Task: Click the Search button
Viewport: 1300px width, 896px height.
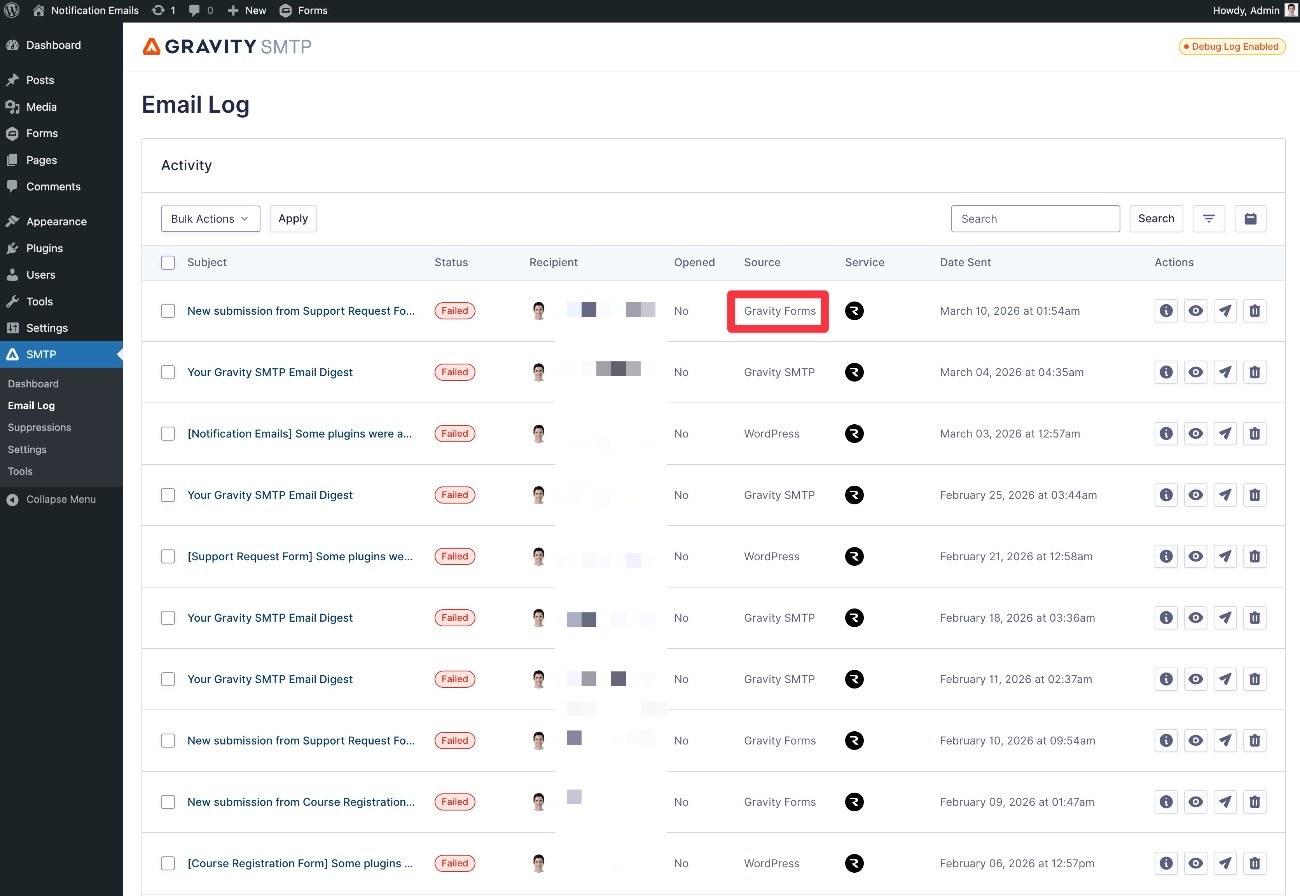Action: (x=1156, y=219)
